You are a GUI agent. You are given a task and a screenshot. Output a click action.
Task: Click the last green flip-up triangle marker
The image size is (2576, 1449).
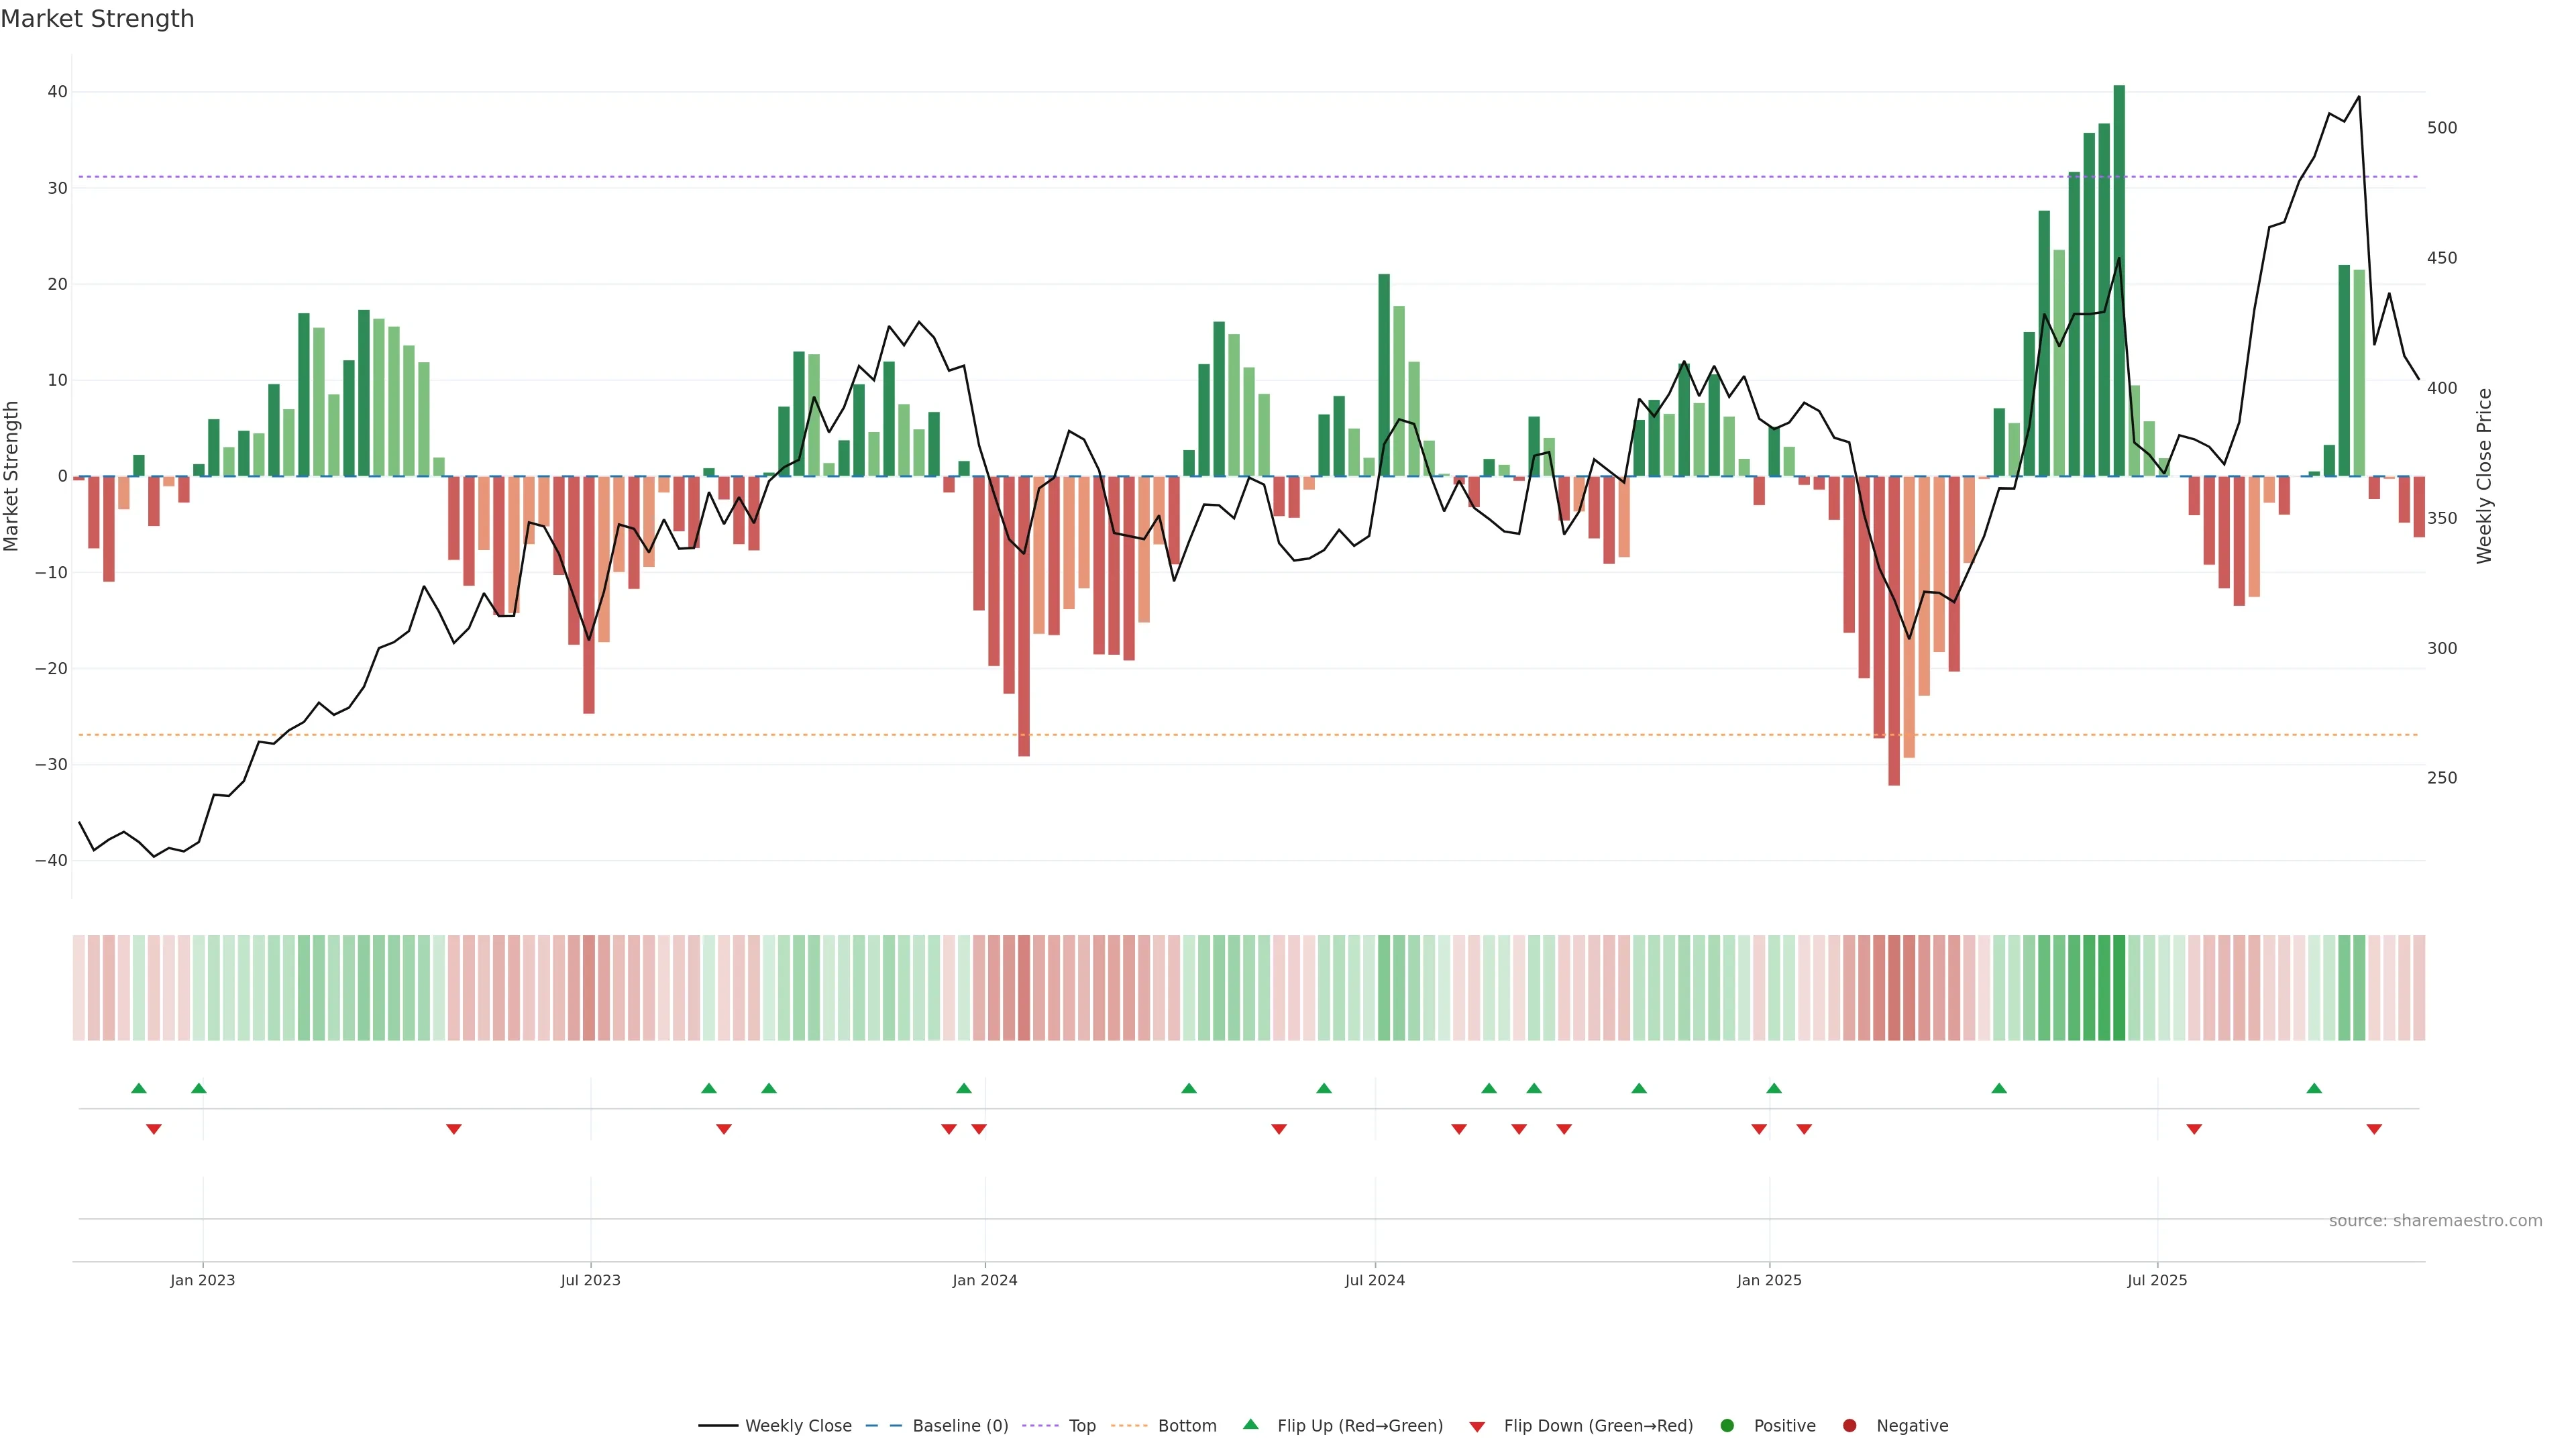click(x=2314, y=1088)
